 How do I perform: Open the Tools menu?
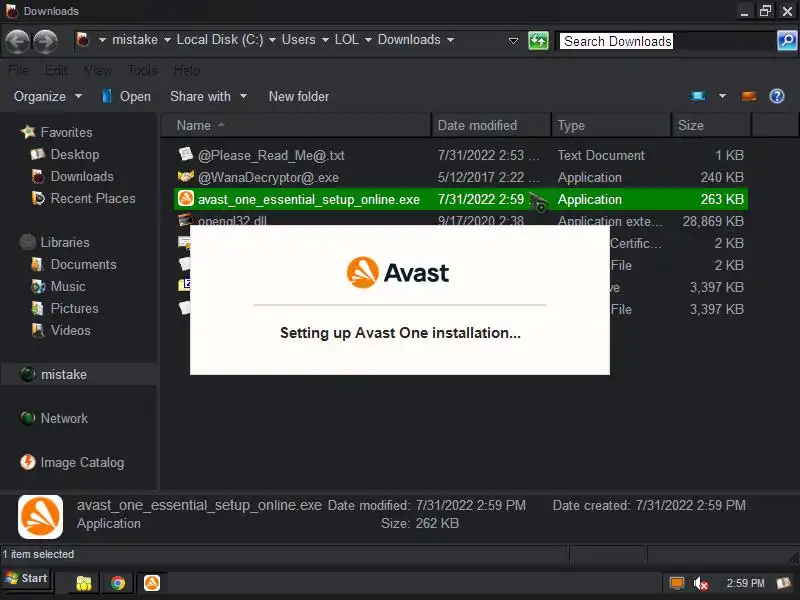coord(142,70)
